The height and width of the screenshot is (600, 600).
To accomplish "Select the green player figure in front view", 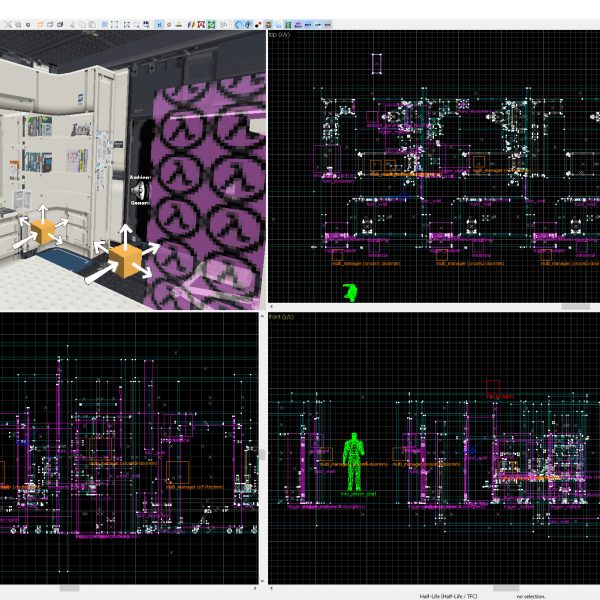I will (x=354, y=462).
